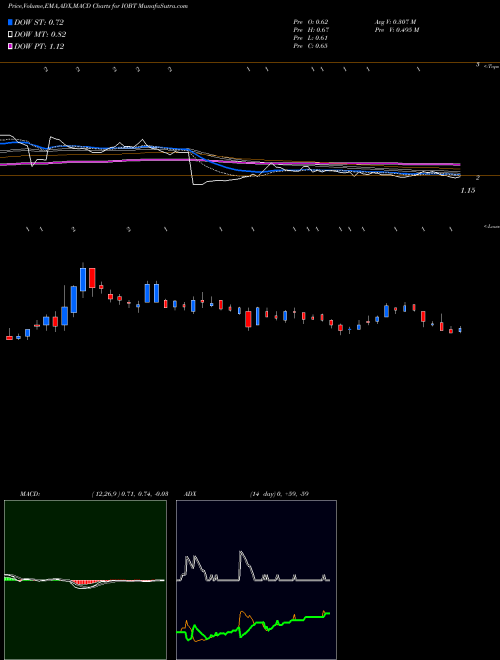Click the axis value '2' beside the lower line
Screen dimensions: 500x660
click(478, 178)
